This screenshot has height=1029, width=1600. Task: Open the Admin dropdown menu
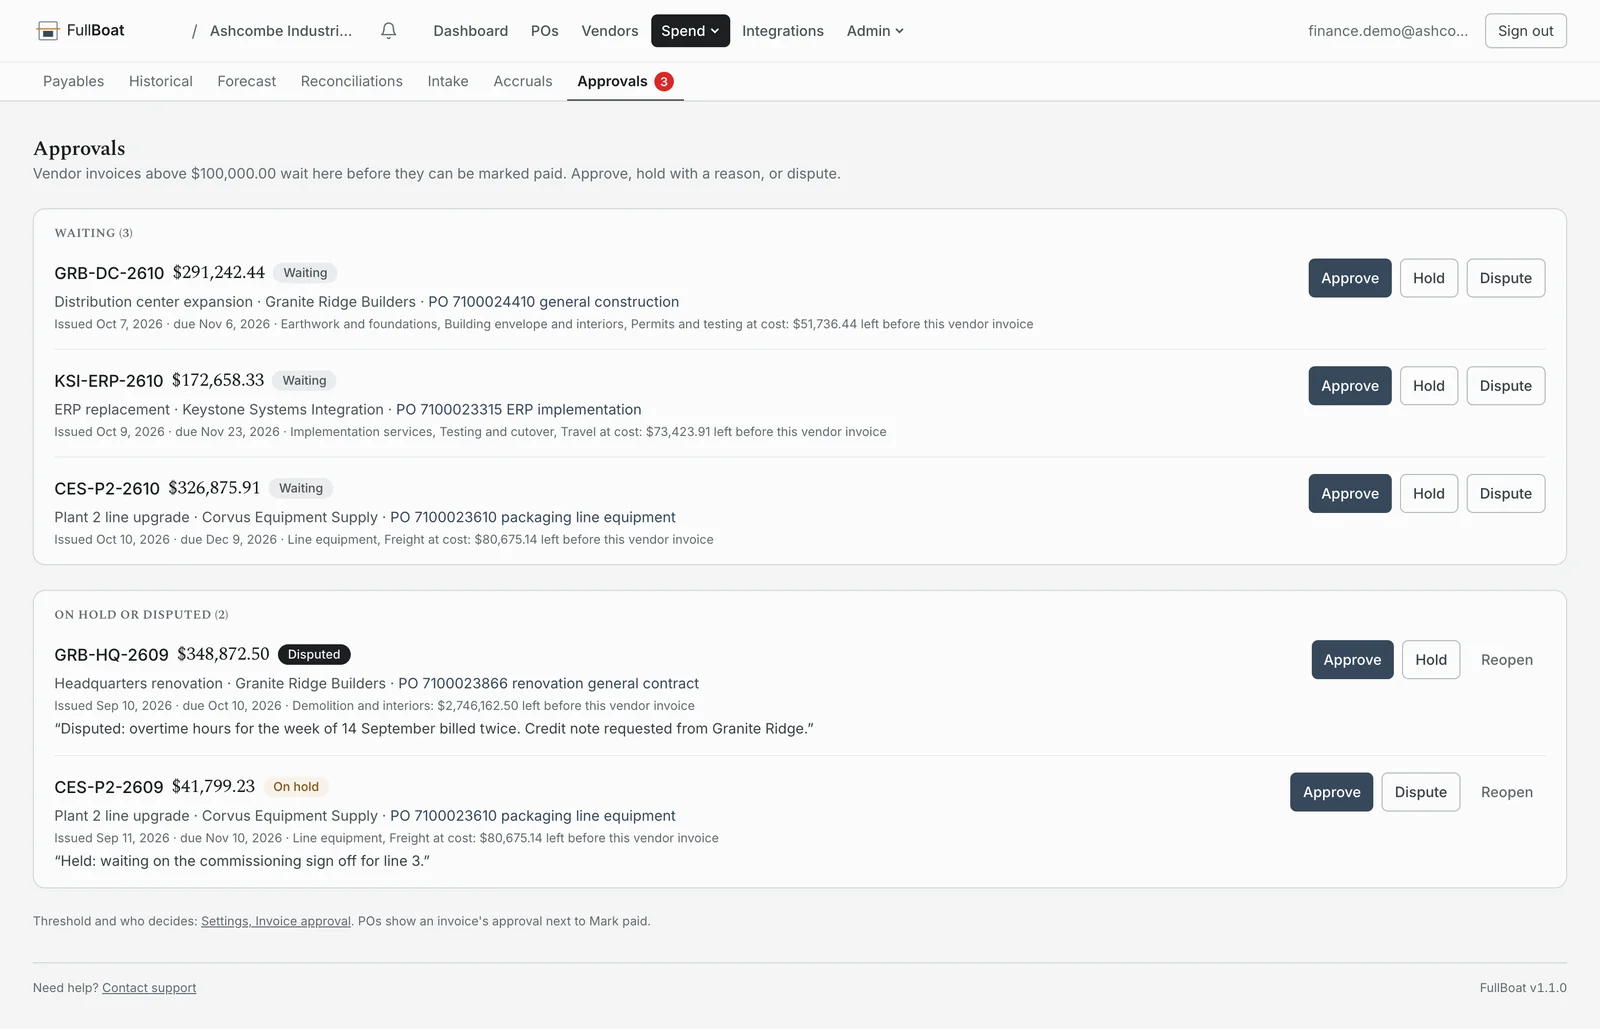(x=875, y=31)
